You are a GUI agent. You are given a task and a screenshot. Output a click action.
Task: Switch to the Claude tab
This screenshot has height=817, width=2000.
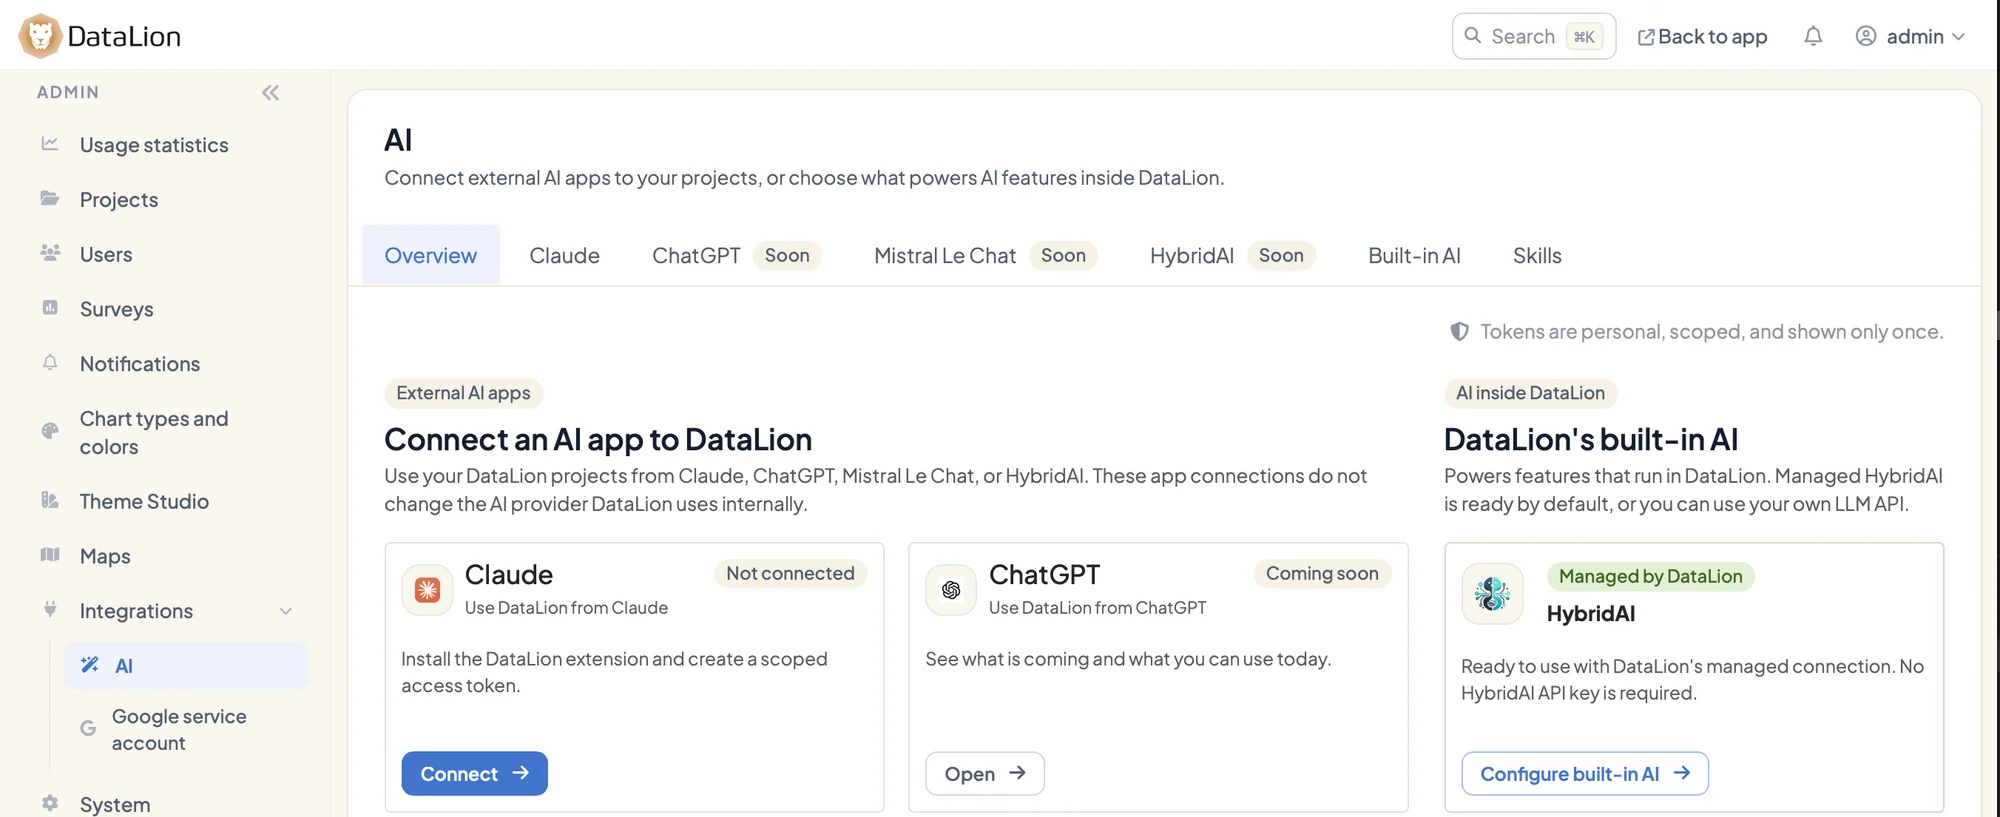[564, 255]
